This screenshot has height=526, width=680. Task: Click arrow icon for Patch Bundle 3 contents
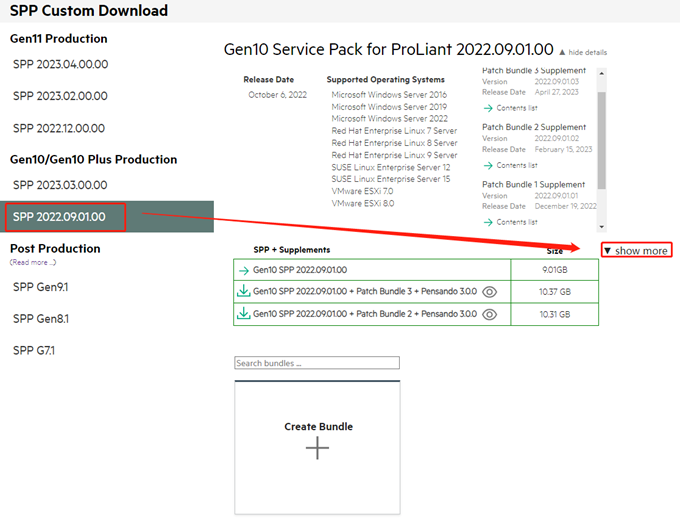(488, 107)
